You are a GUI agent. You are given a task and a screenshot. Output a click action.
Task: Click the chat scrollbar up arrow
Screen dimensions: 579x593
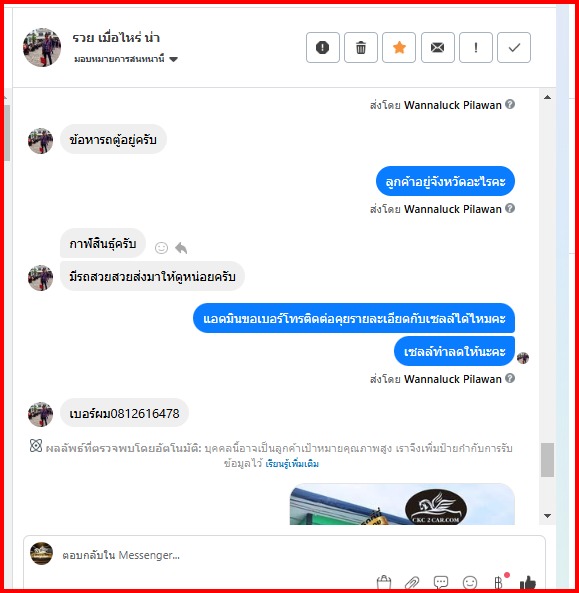click(x=547, y=97)
